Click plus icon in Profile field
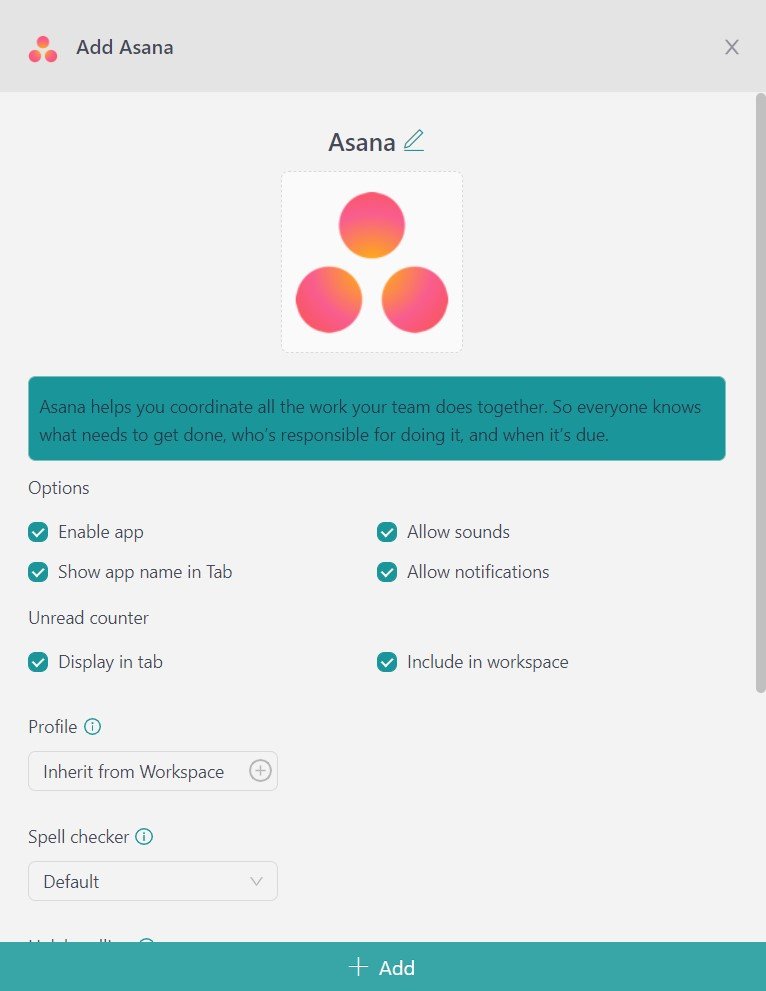The height and width of the screenshot is (991, 766). [x=260, y=770]
